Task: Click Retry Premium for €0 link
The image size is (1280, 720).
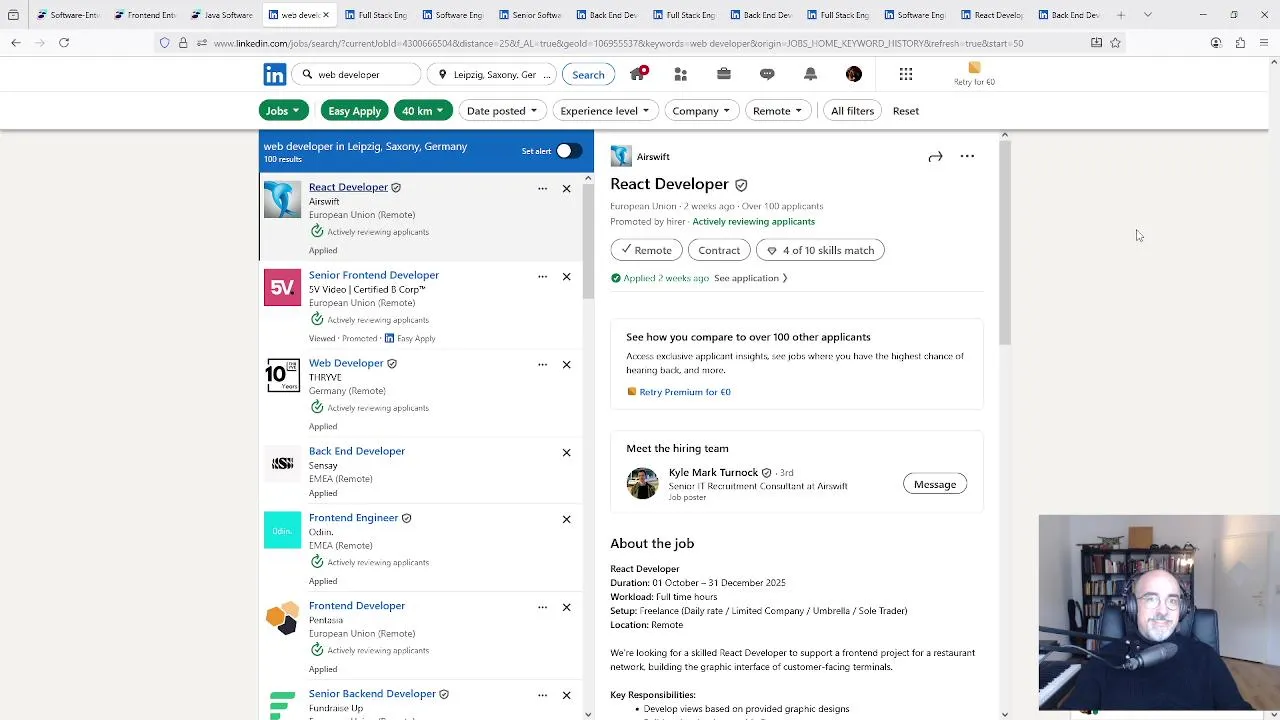Action: tap(684, 392)
